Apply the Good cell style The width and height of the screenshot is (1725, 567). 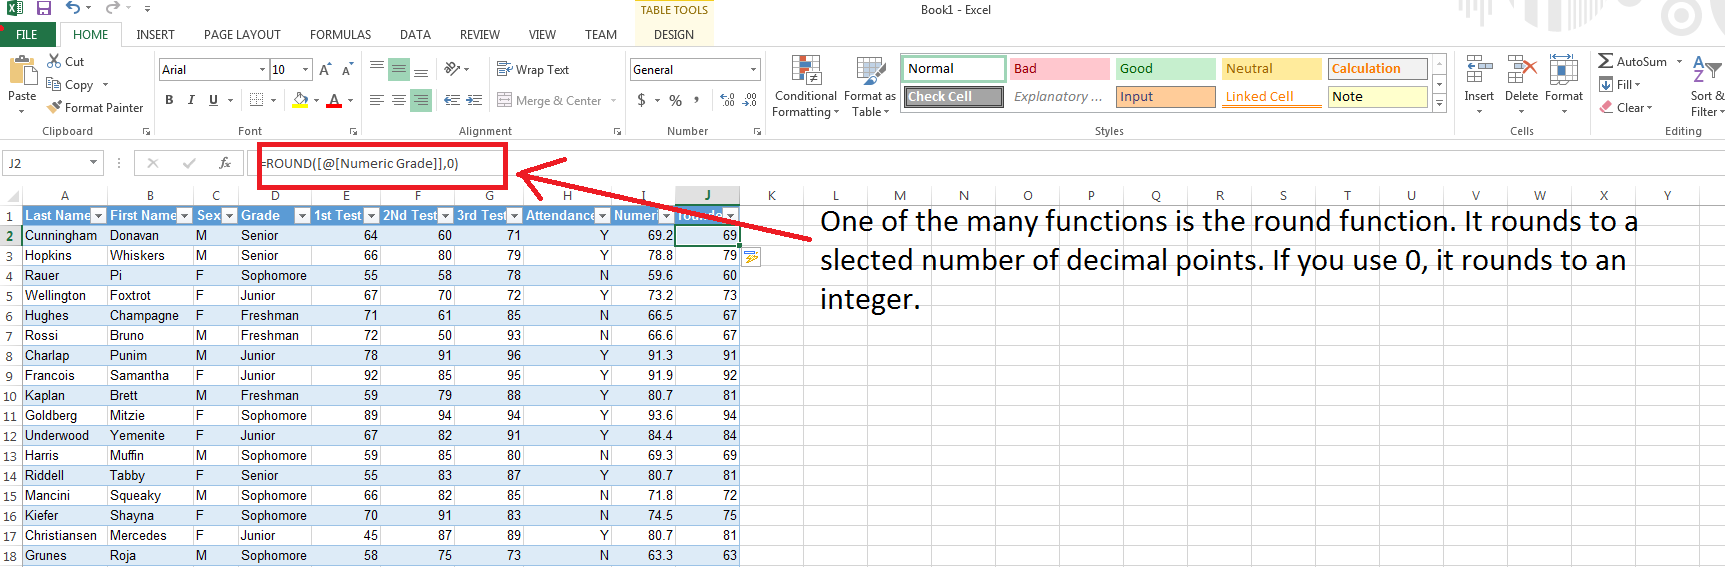(x=1165, y=68)
